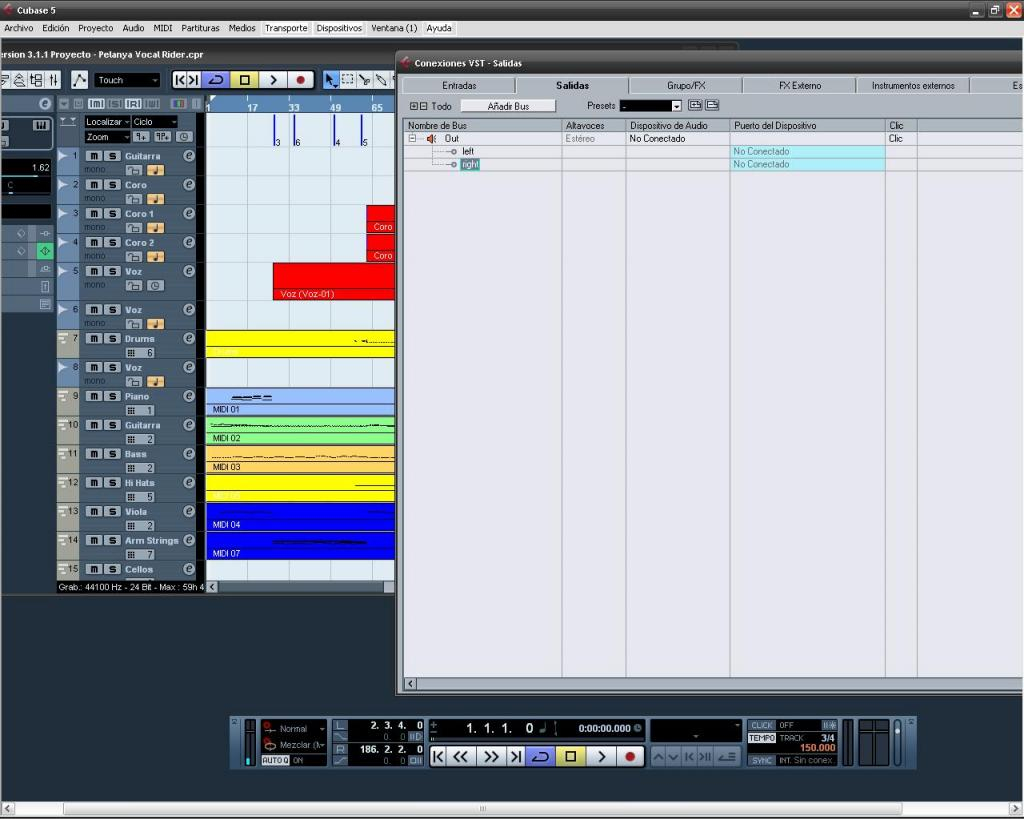The height and width of the screenshot is (819, 1024).
Task: Open the Archivo menu
Action: (x=18, y=28)
